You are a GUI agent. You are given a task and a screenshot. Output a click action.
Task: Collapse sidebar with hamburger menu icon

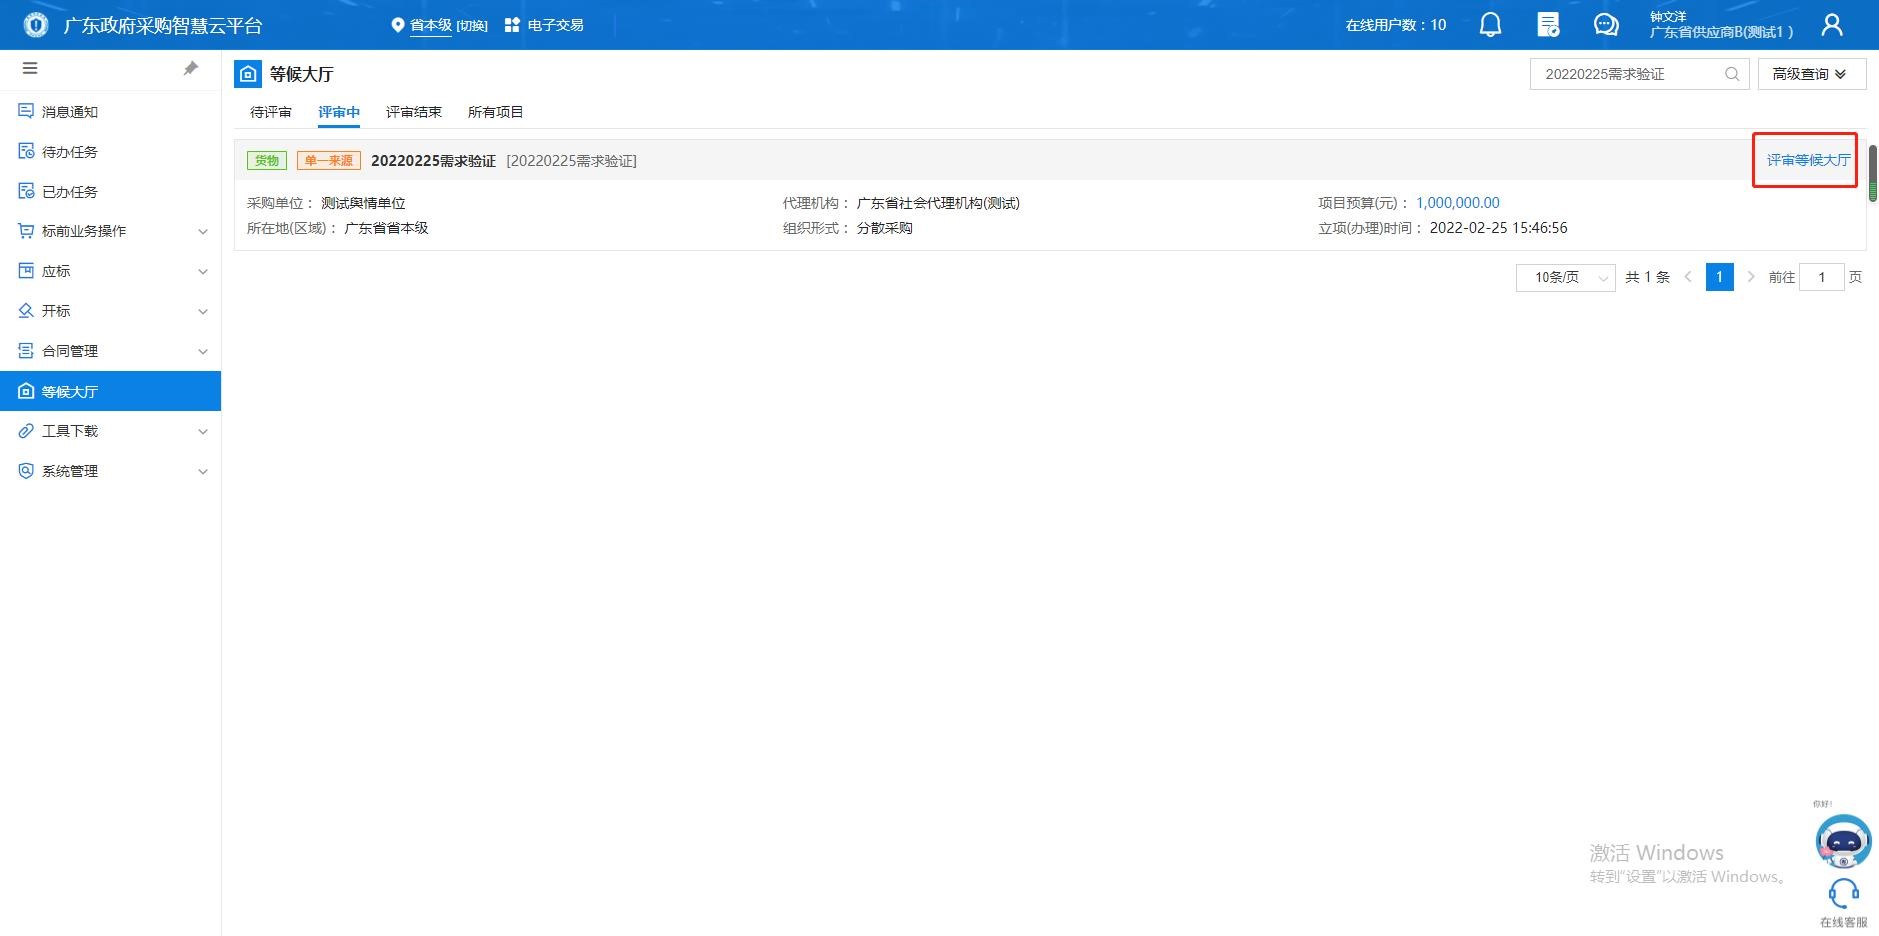30,68
